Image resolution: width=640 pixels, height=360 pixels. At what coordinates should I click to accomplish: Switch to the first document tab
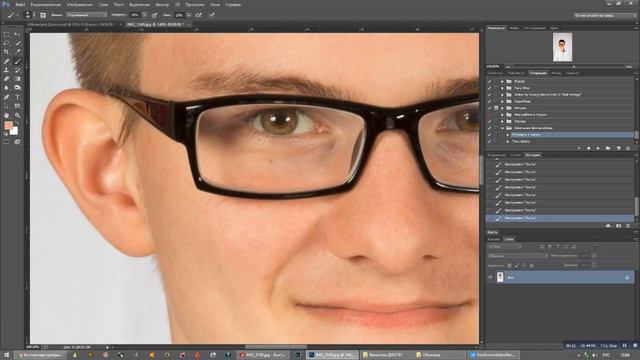pyautogui.click(x=71, y=24)
